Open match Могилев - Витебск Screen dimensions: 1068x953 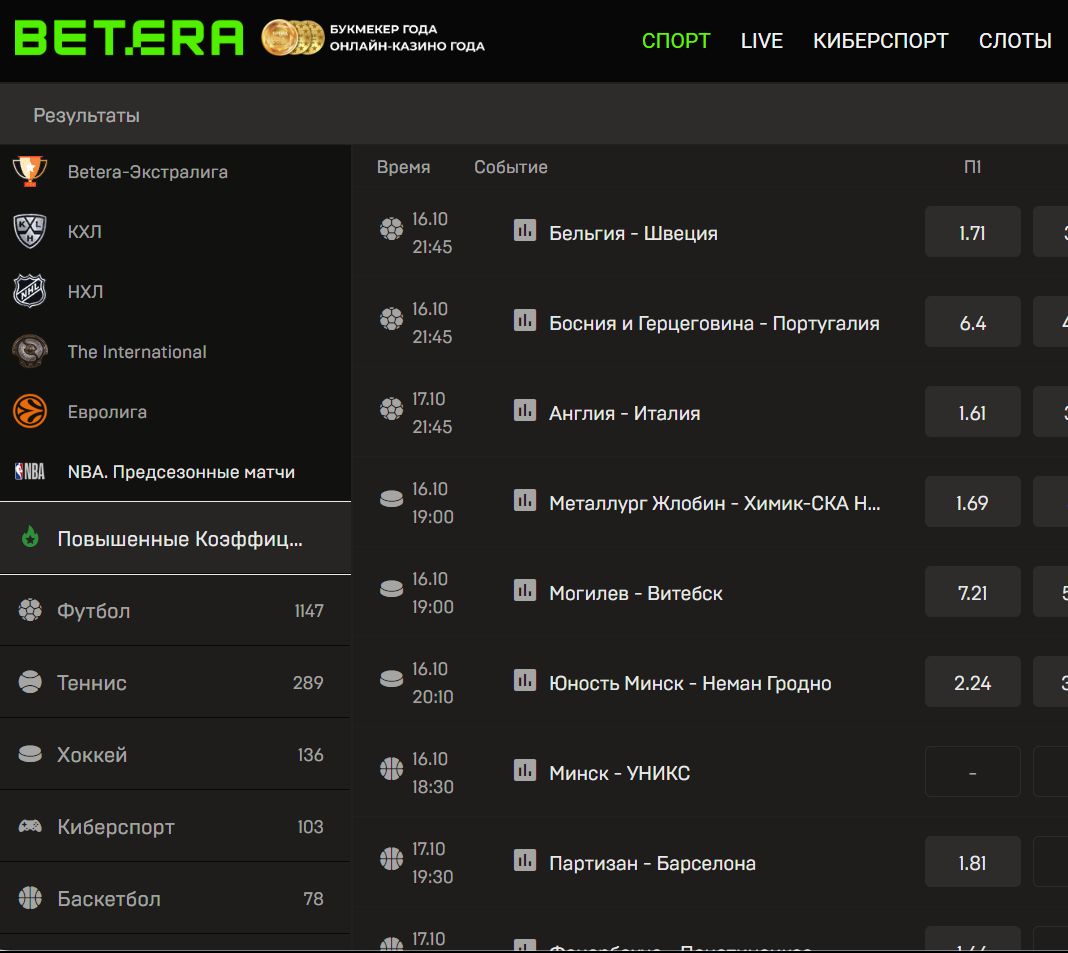[635, 593]
